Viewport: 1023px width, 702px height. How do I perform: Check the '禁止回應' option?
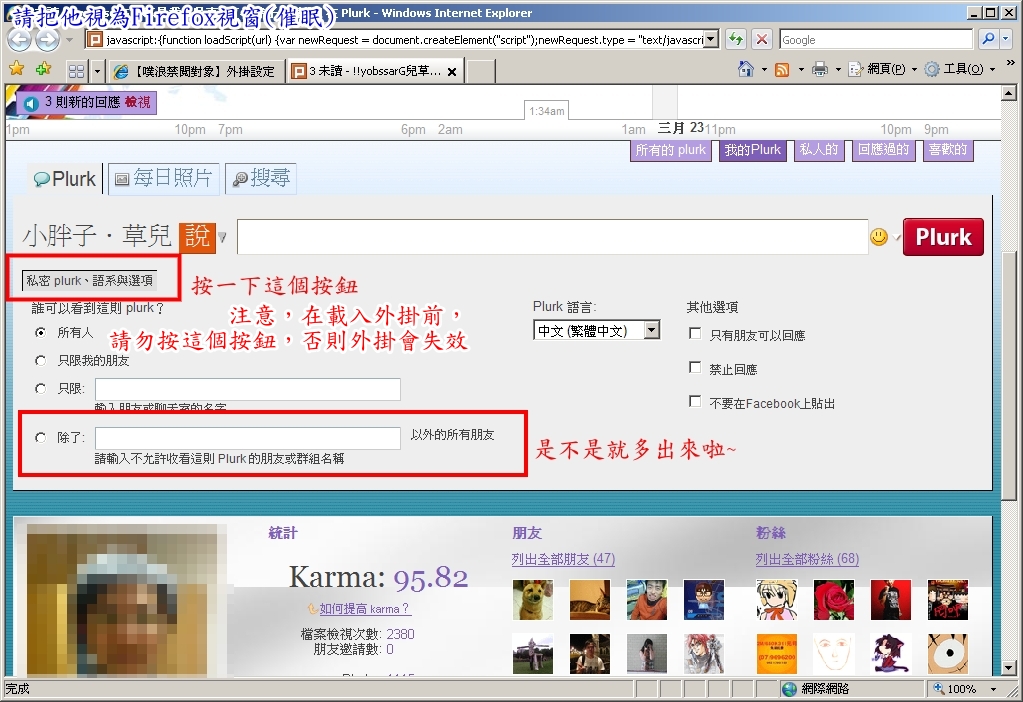[x=695, y=368]
